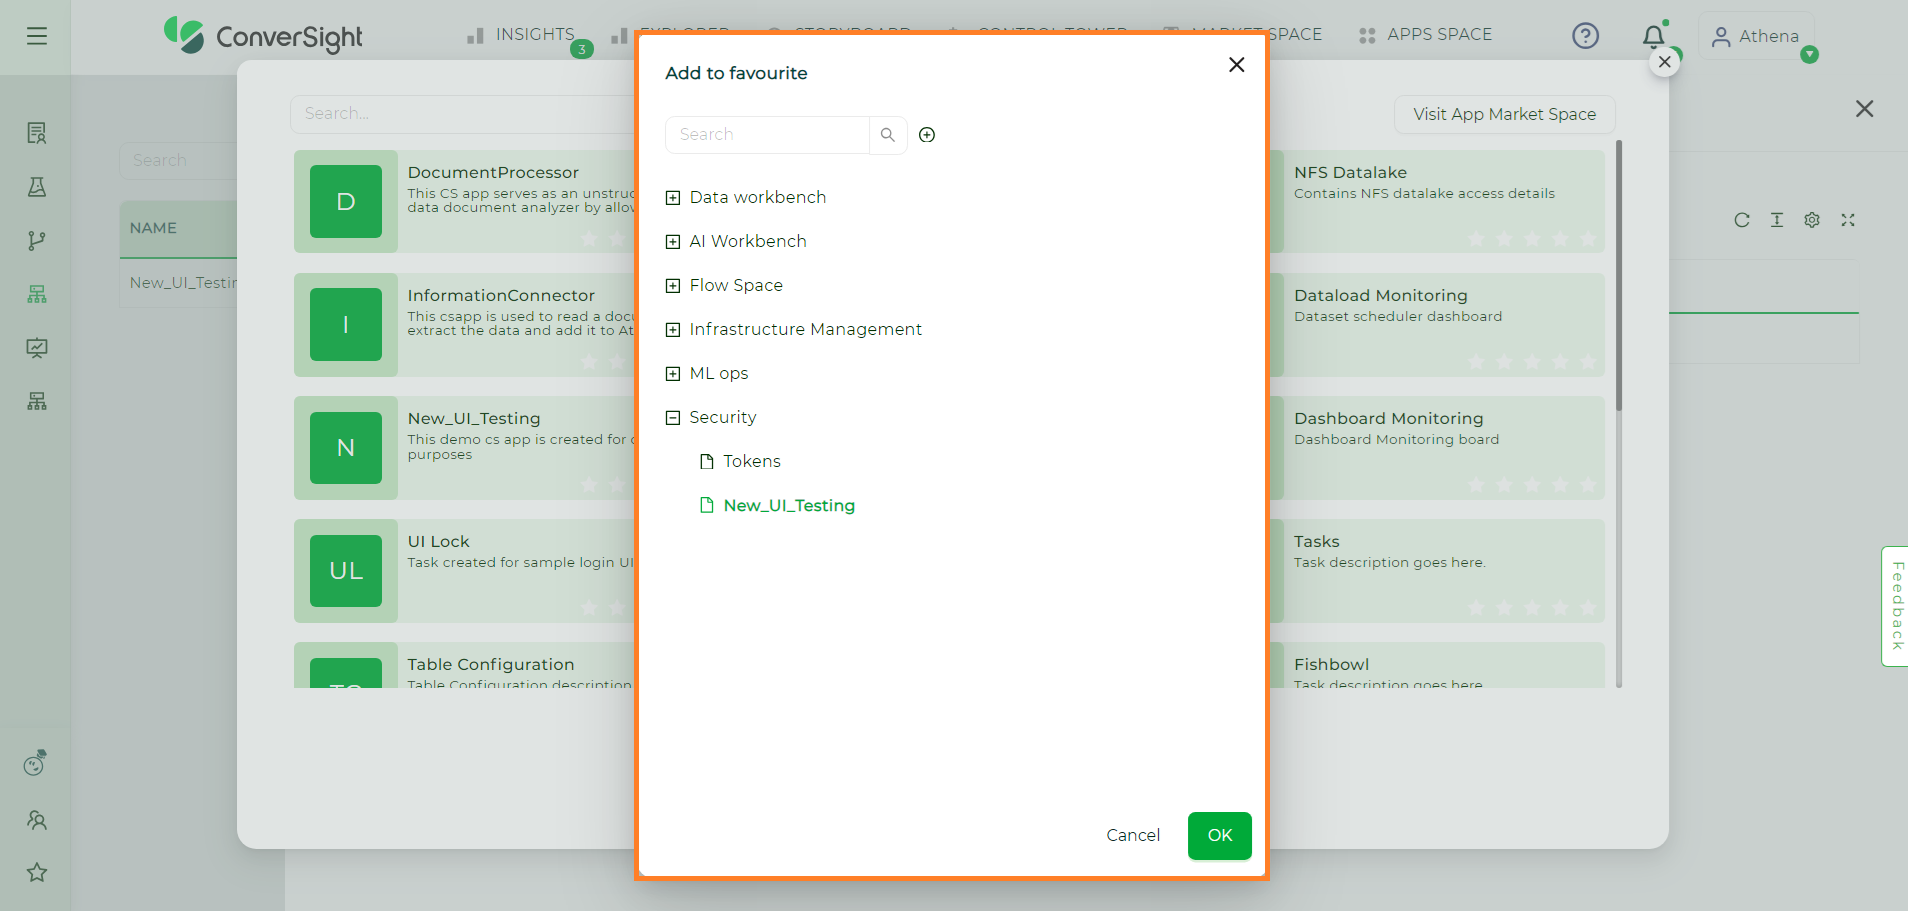Open the dark hierarchy tree sidebar icon

pyautogui.click(x=37, y=401)
